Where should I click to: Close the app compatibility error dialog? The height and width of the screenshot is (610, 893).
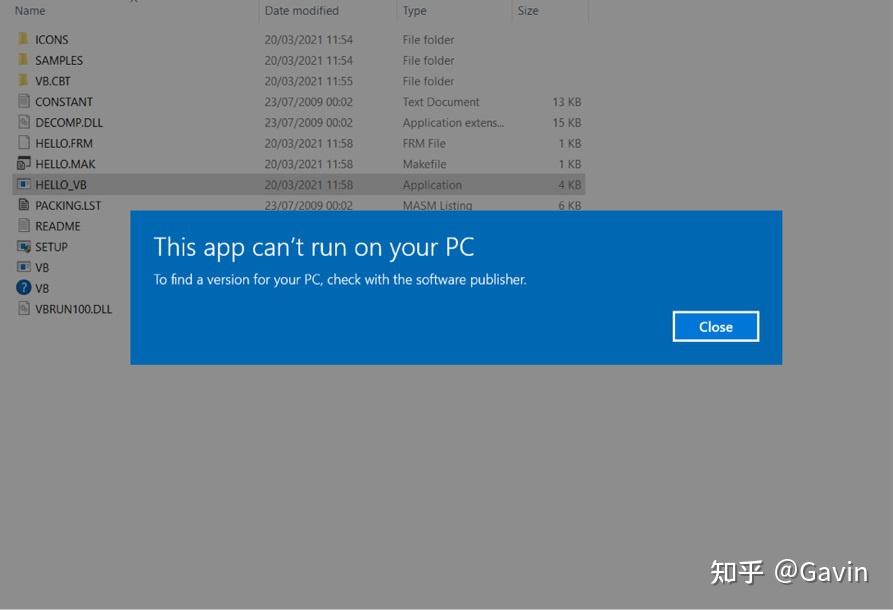714,326
